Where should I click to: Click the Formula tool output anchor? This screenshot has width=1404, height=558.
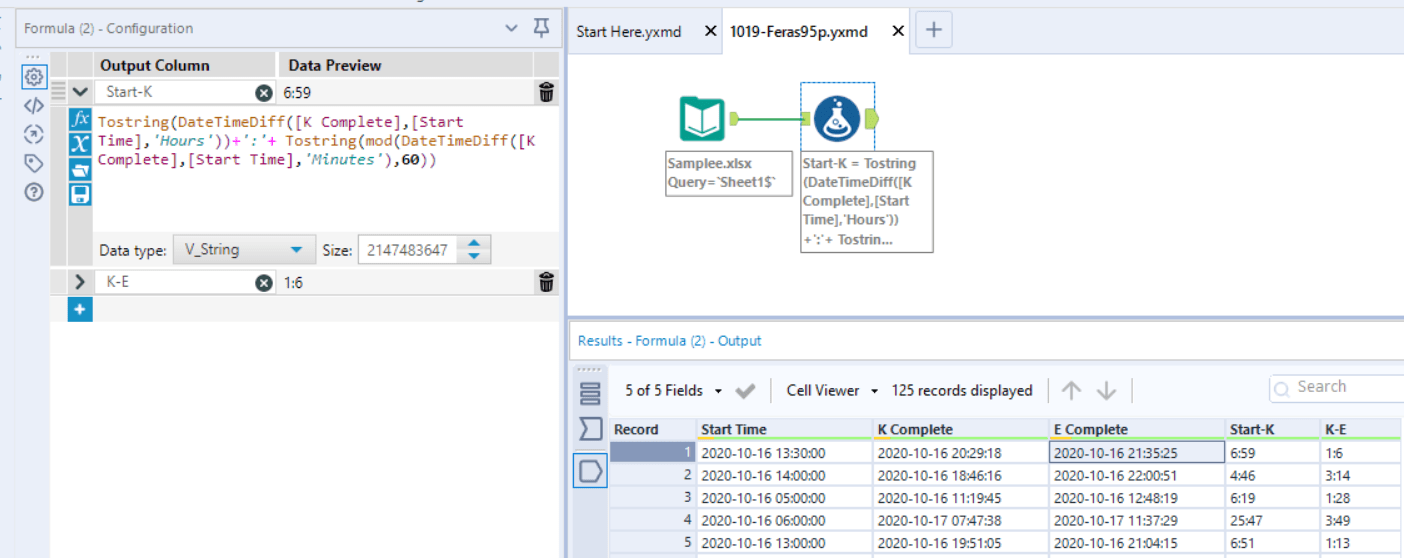(x=871, y=119)
